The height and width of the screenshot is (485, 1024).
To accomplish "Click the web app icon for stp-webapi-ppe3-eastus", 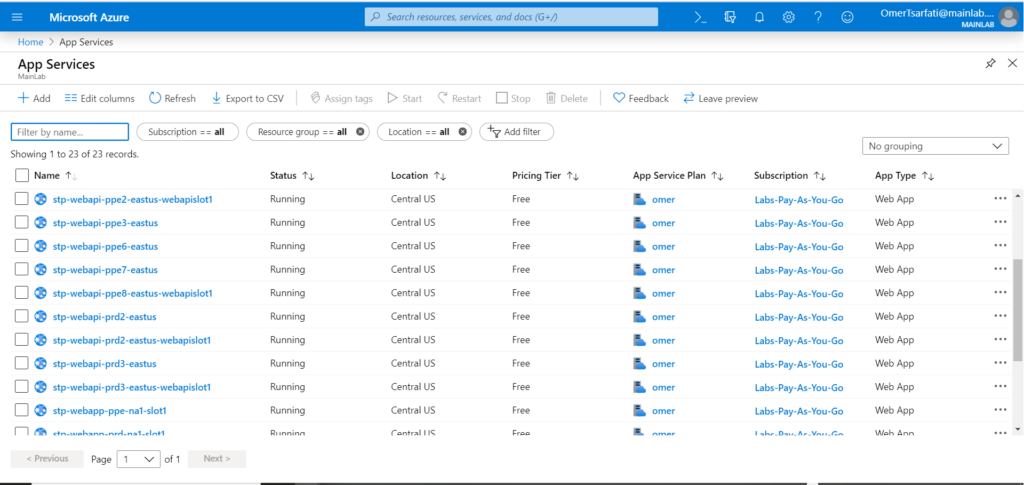I will 40,223.
